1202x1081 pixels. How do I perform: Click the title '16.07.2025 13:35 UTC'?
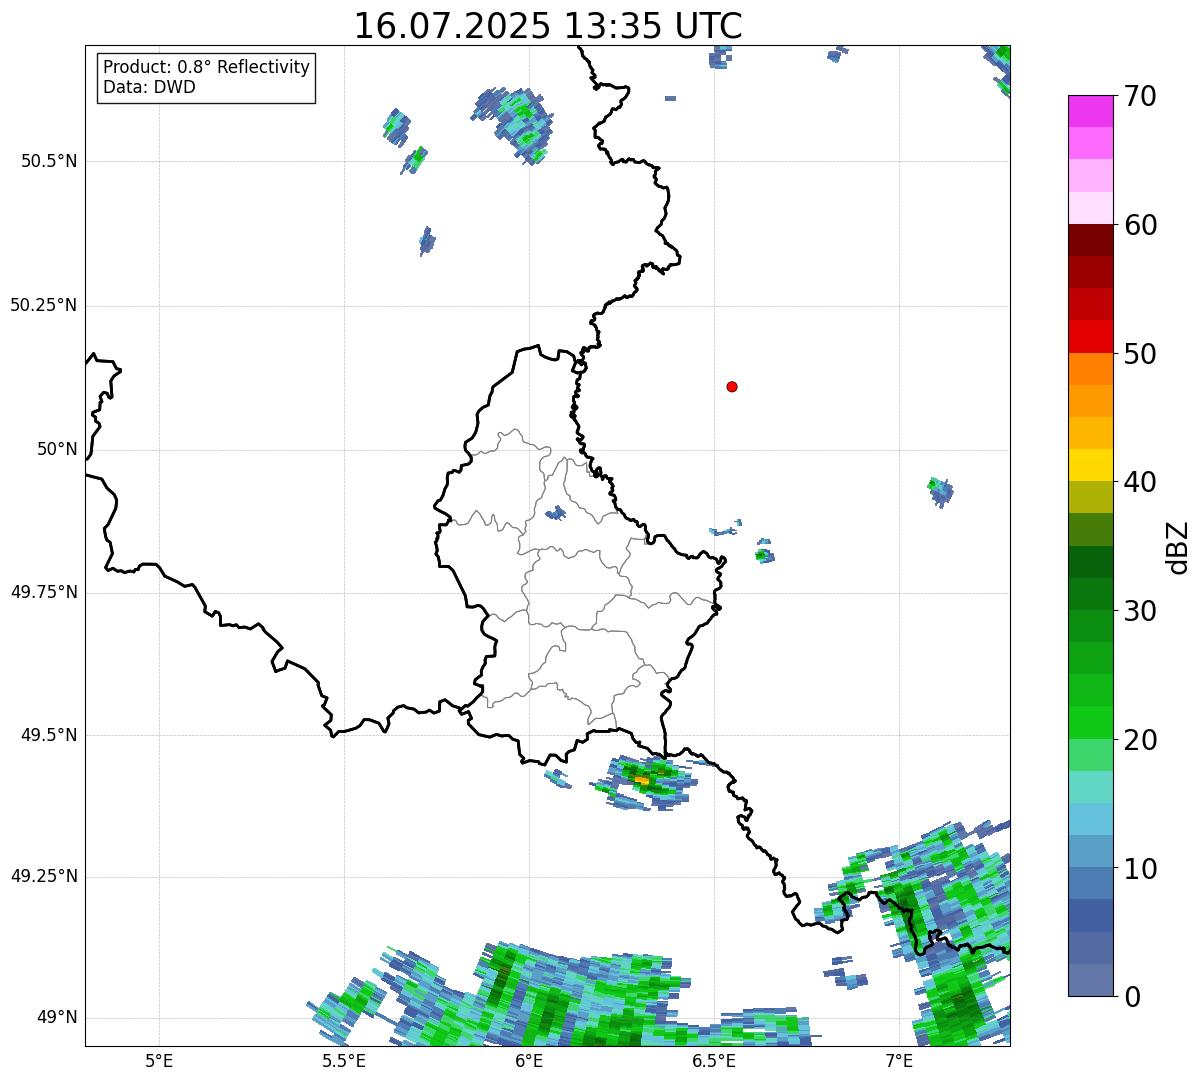tap(548, 26)
